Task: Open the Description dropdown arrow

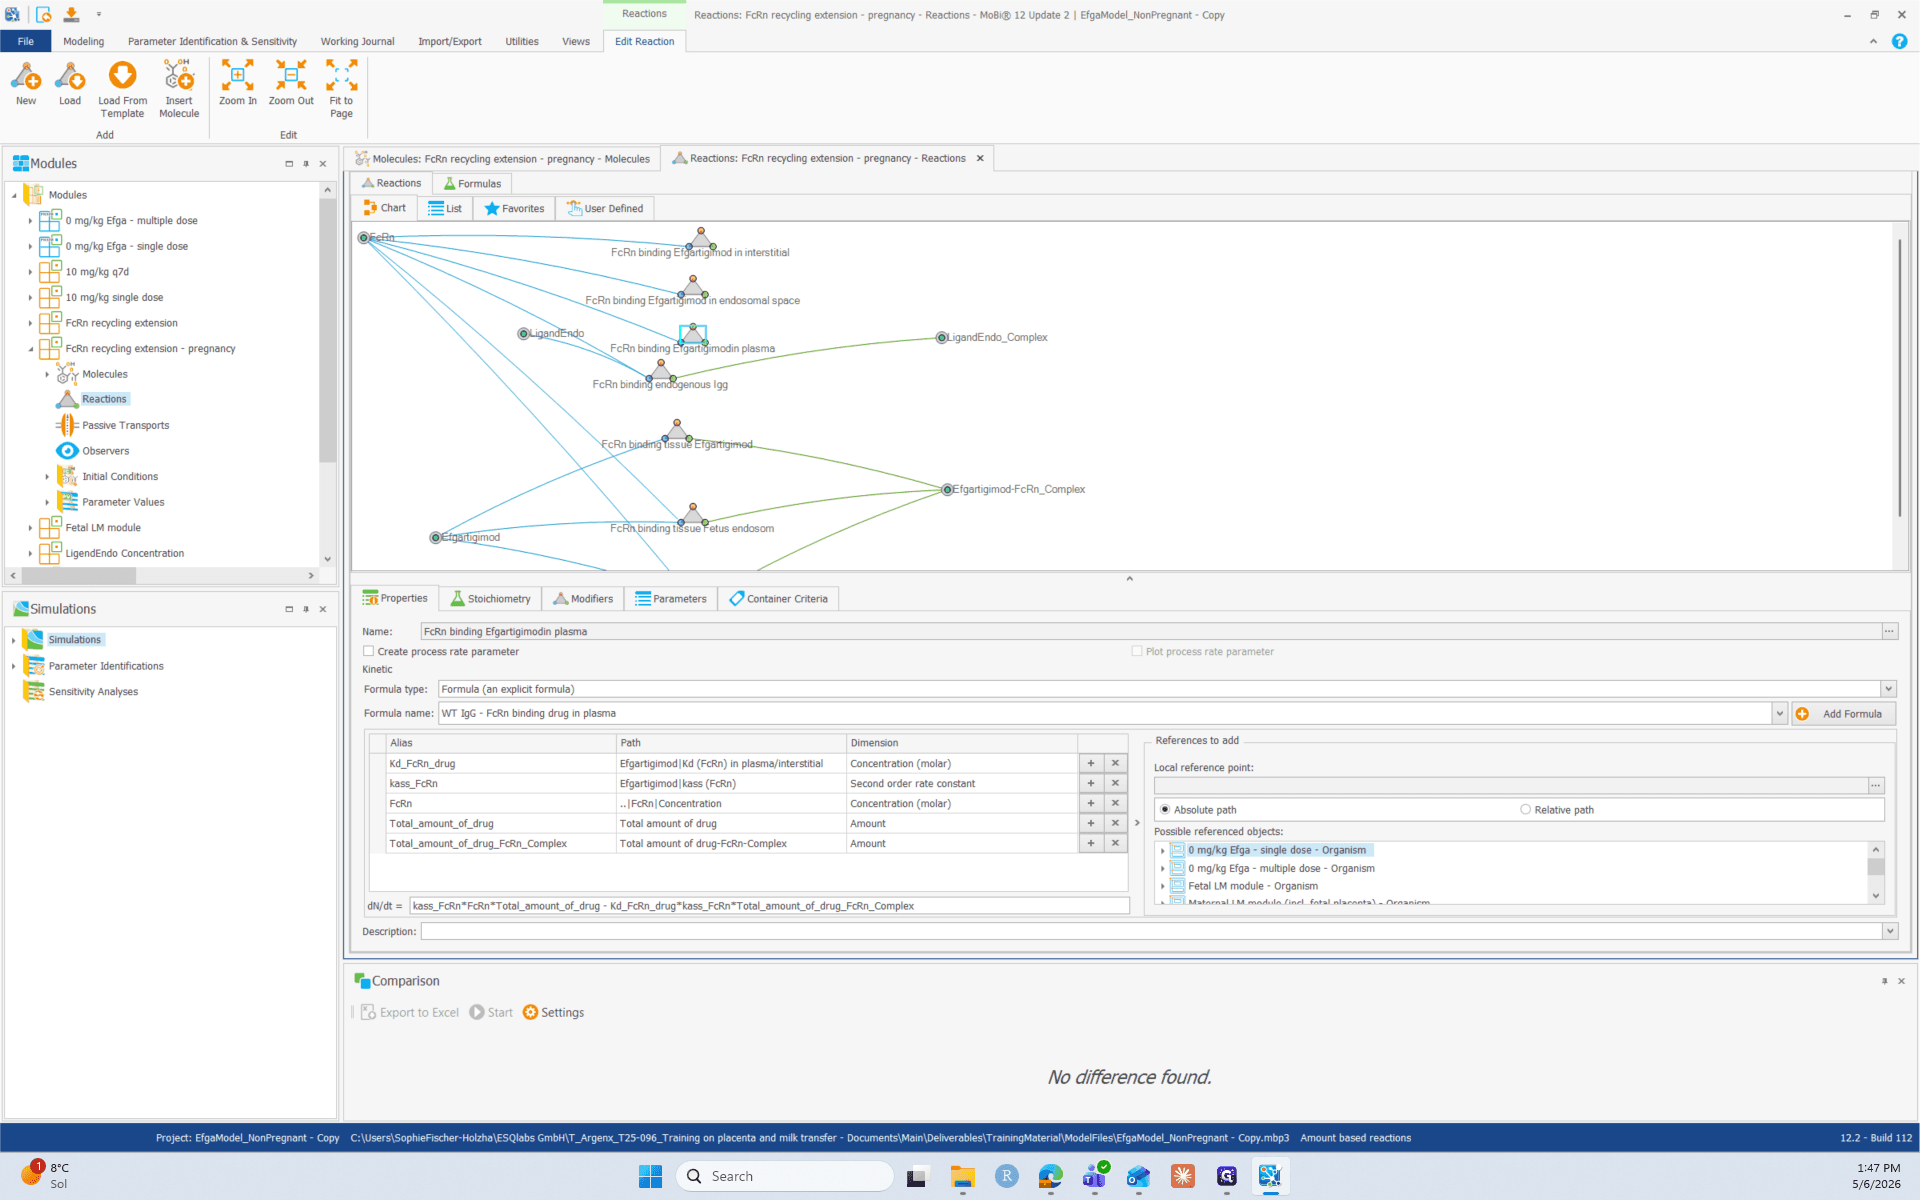Action: click(1889, 931)
